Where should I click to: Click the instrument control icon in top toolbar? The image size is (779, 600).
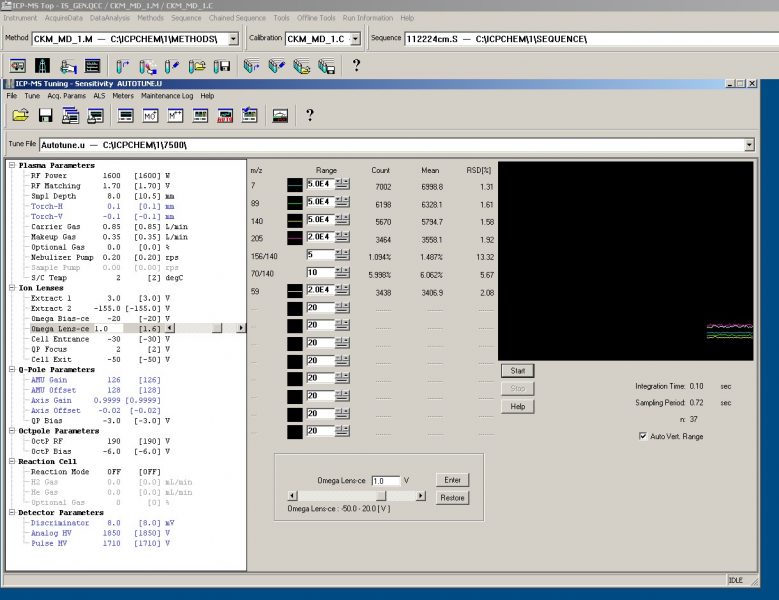(17, 66)
